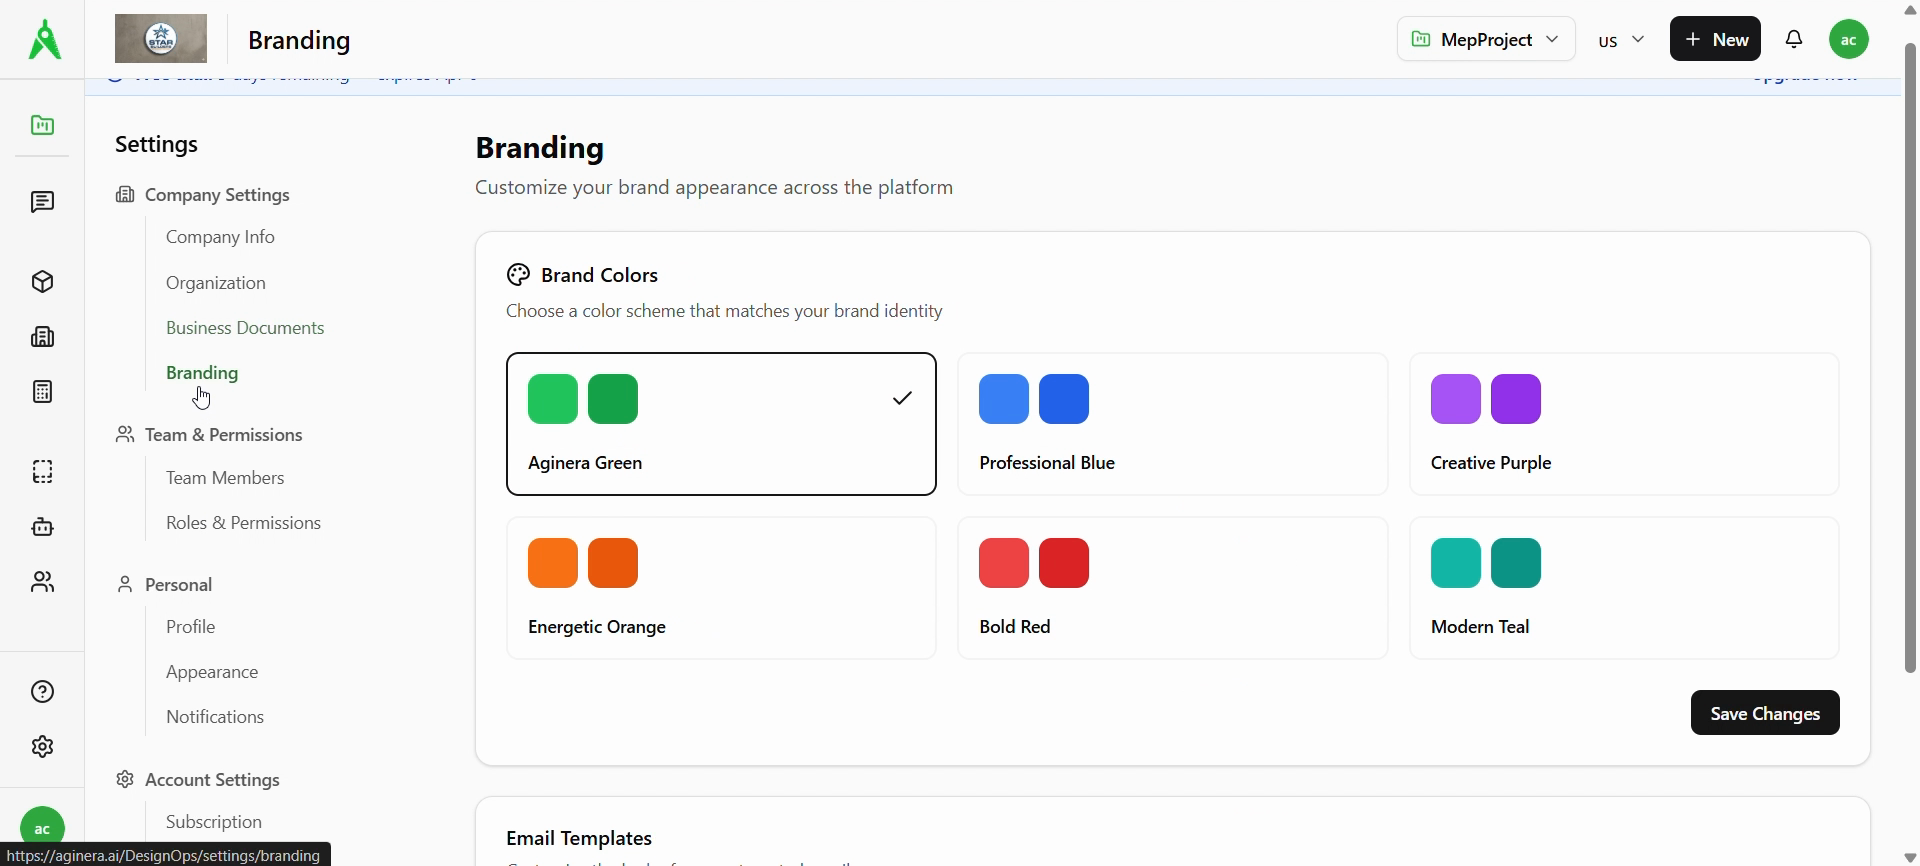Select the Professional Blue color scheme
Viewport: 1920px width, 866px height.
1172,424
